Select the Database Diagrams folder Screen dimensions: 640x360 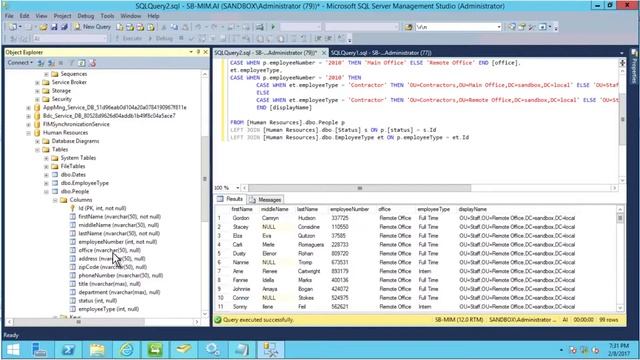[x=75, y=141]
